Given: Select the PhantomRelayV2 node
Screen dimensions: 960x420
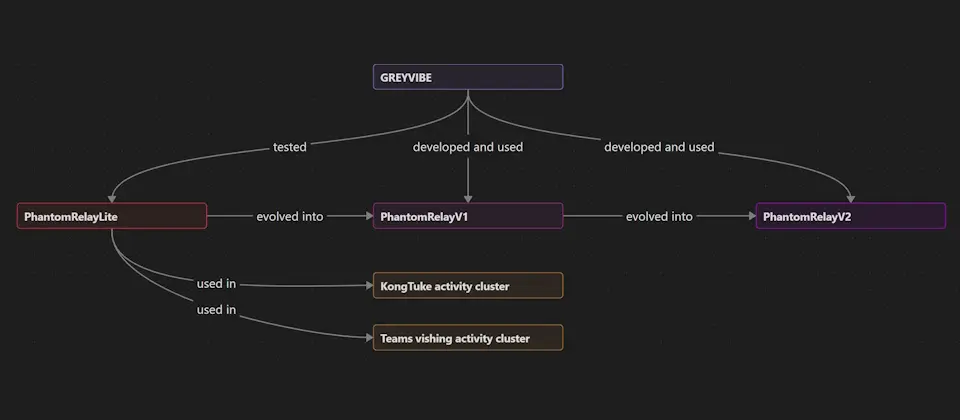Looking at the screenshot, I should click(x=850, y=216).
